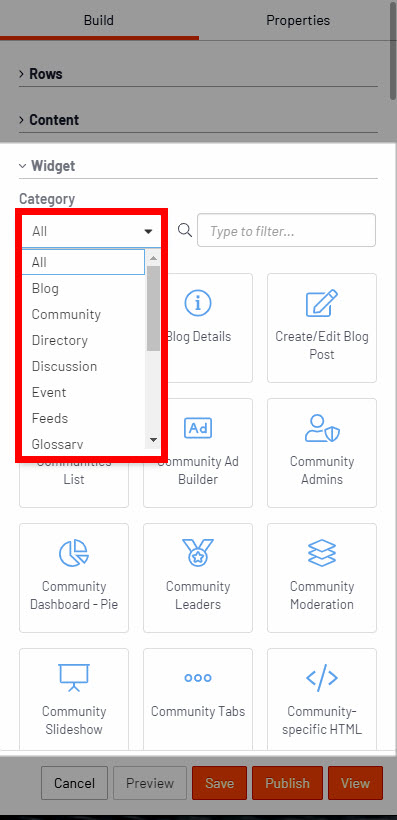Choose the Community Ad Builder widget icon
397x820 pixels.
click(x=198, y=428)
